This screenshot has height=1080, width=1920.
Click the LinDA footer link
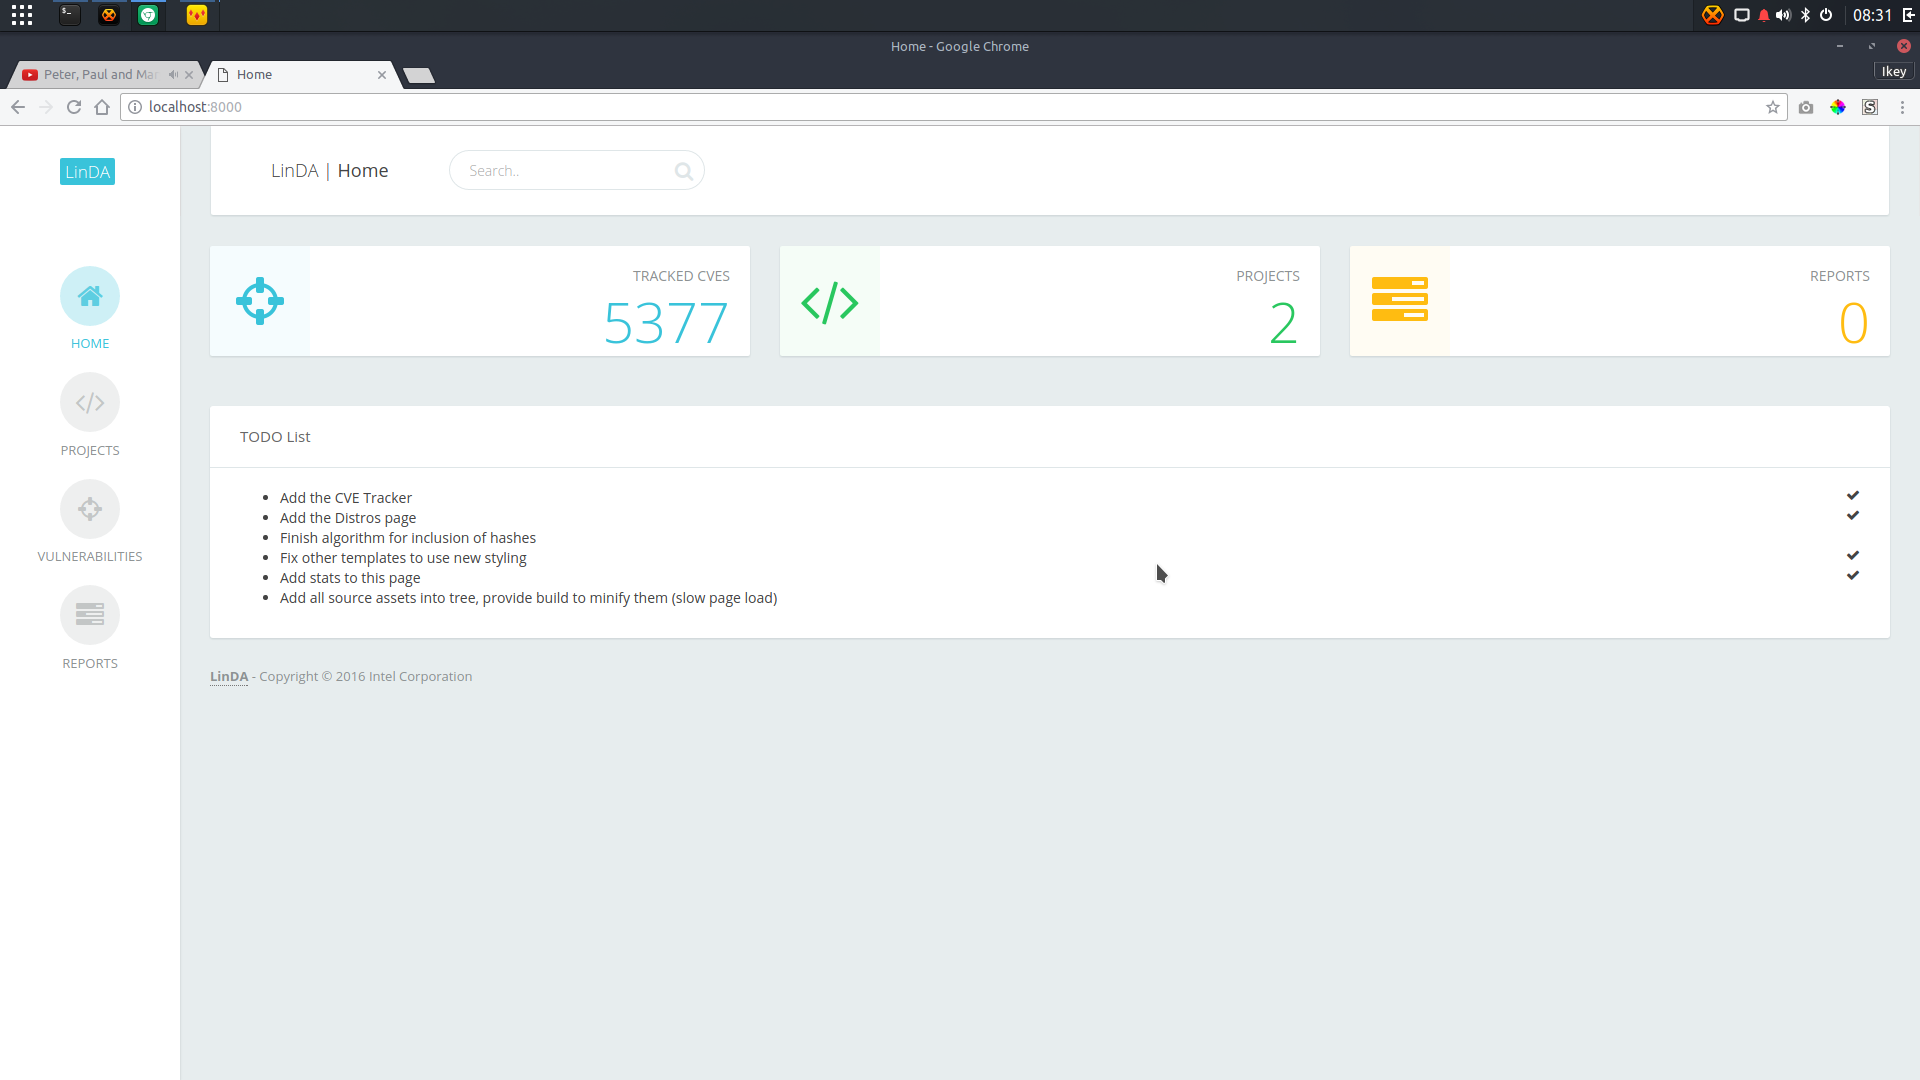[x=229, y=676]
